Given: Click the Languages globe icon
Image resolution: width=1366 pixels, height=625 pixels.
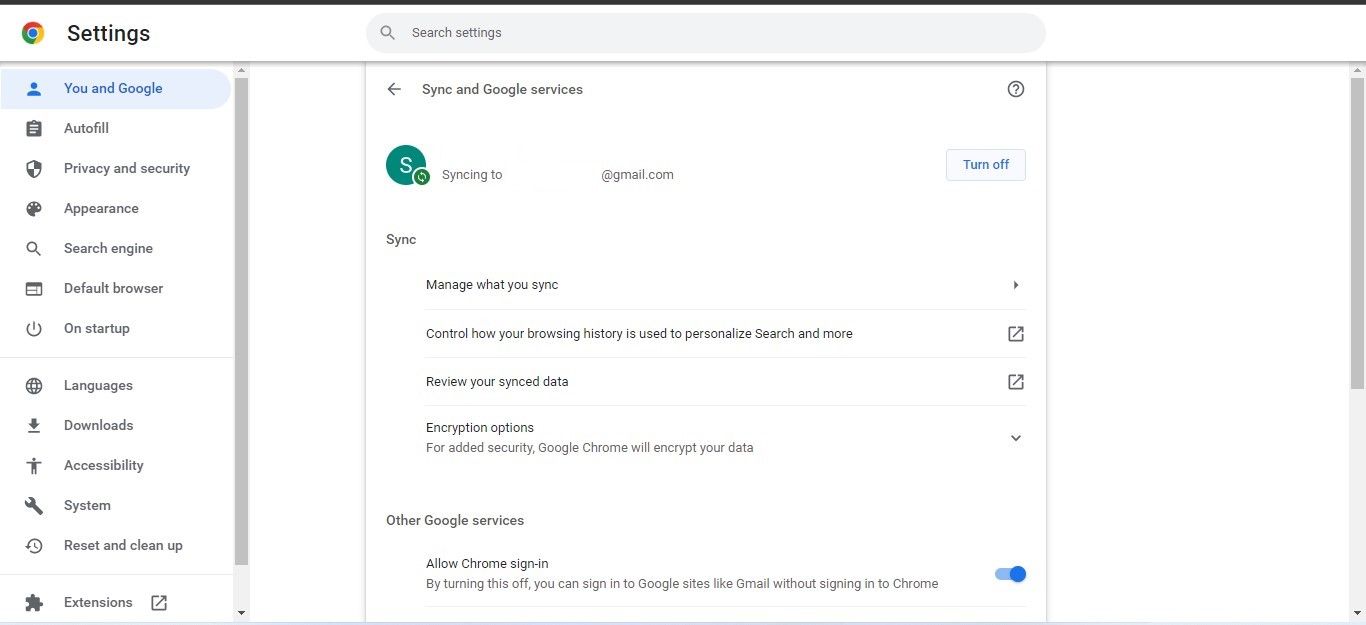Looking at the screenshot, I should pos(34,386).
